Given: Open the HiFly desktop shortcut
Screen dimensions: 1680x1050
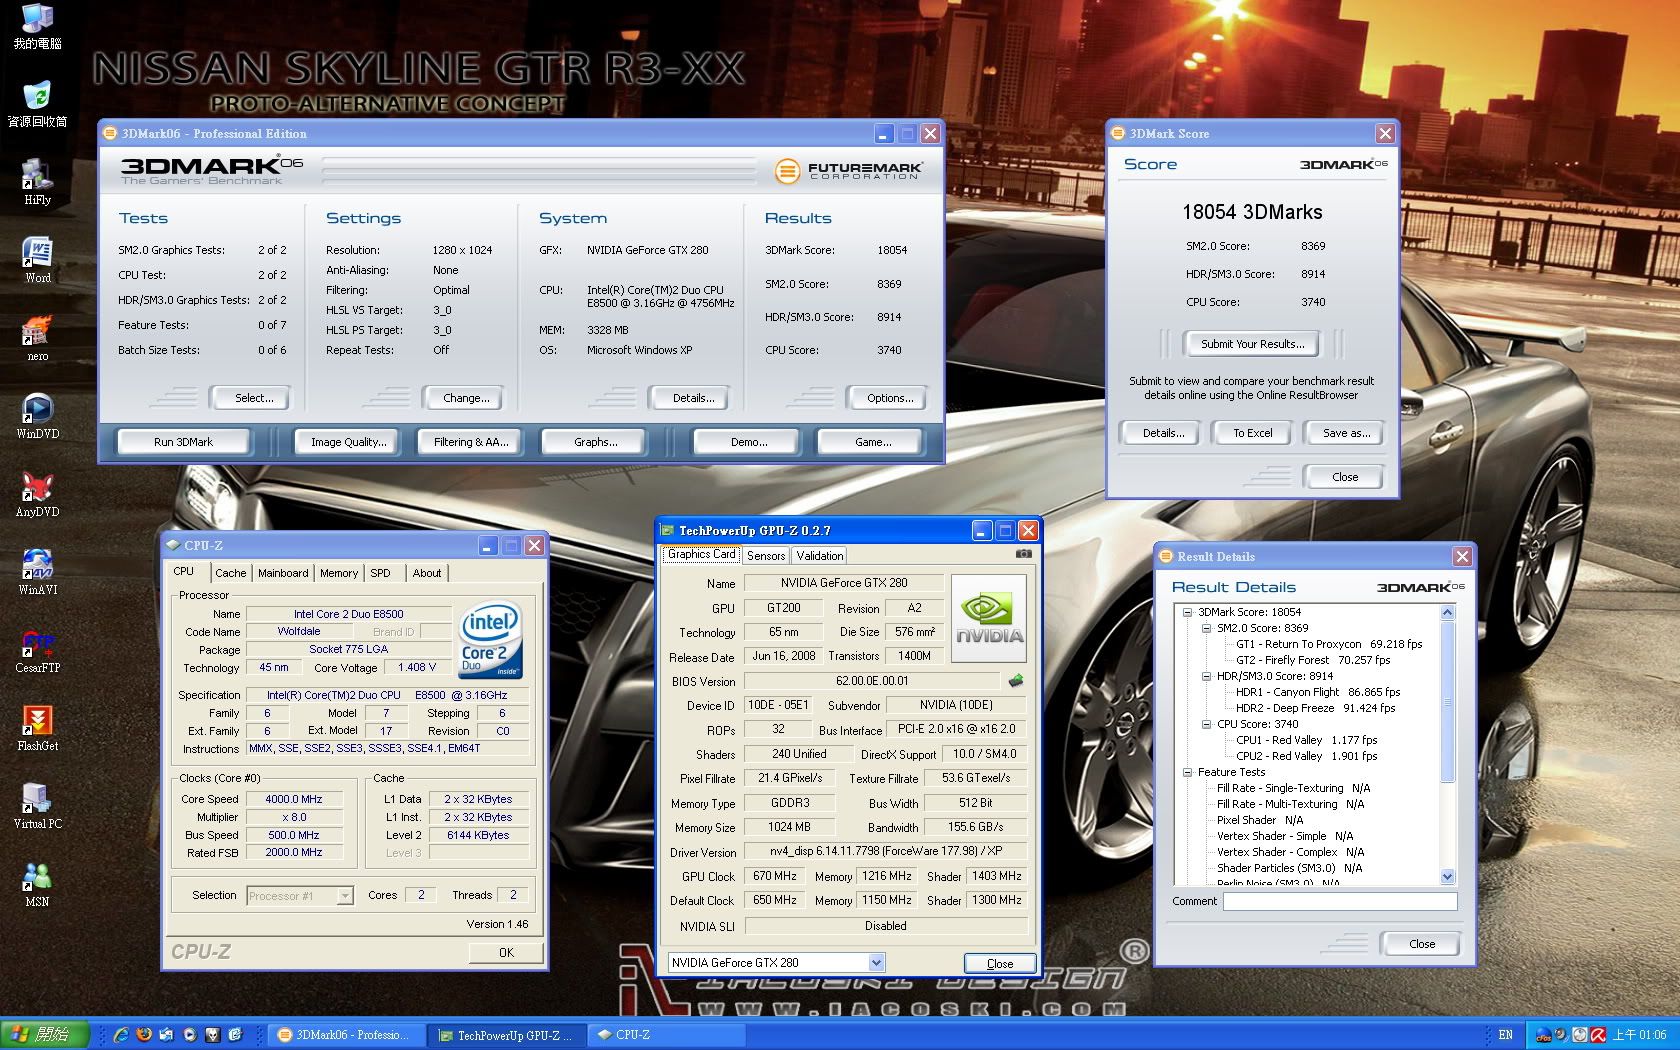Looking at the screenshot, I should coord(37,182).
